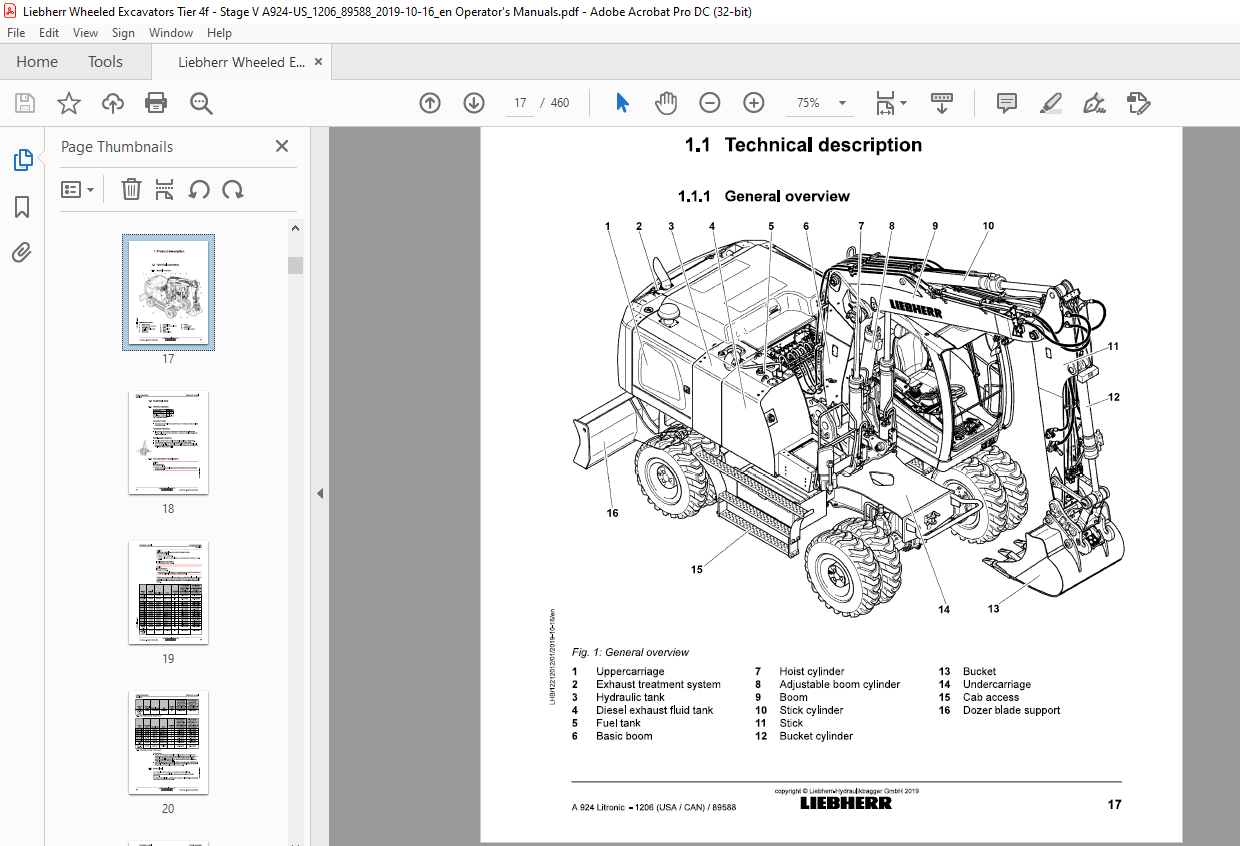The width and height of the screenshot is (1240, 846).
Task: Close the Liebherr document tab
Action: [318, 62]
